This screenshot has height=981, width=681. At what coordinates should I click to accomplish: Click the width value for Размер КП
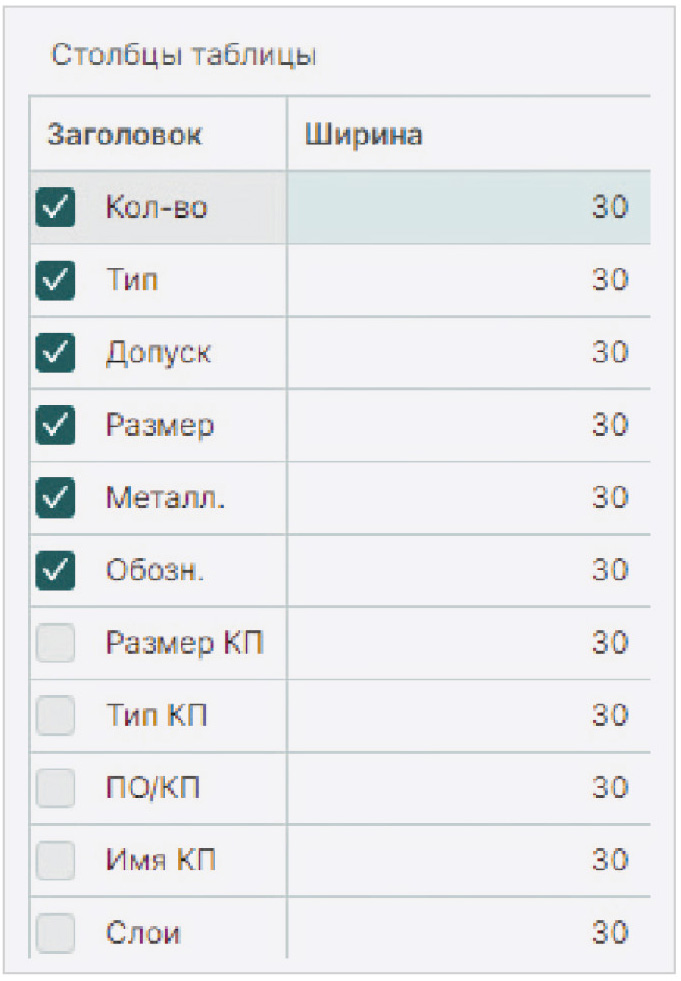click(609, 643)
